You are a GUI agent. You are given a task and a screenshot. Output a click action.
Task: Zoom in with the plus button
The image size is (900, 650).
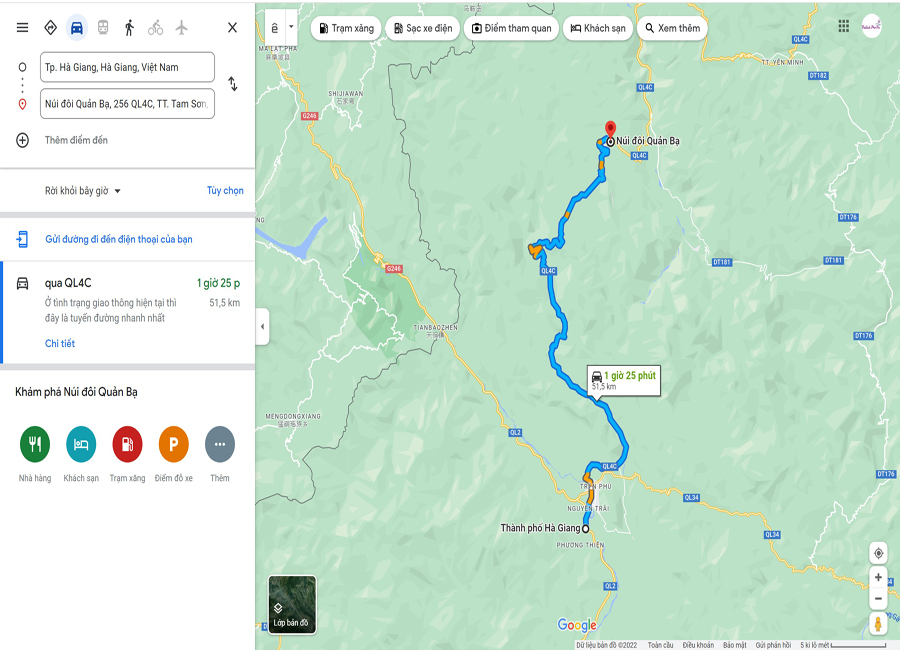point(878,577)
